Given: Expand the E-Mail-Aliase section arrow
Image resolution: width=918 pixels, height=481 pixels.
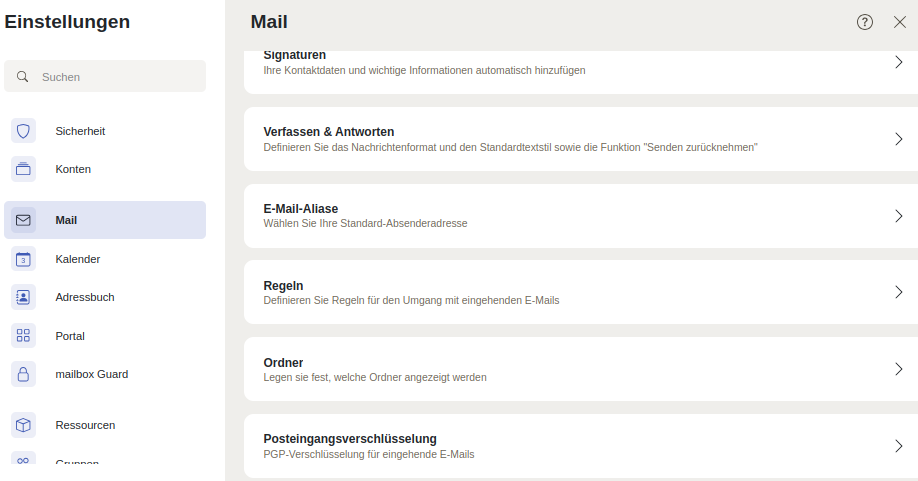Looking at the screenshot, I should coord(898,216).
